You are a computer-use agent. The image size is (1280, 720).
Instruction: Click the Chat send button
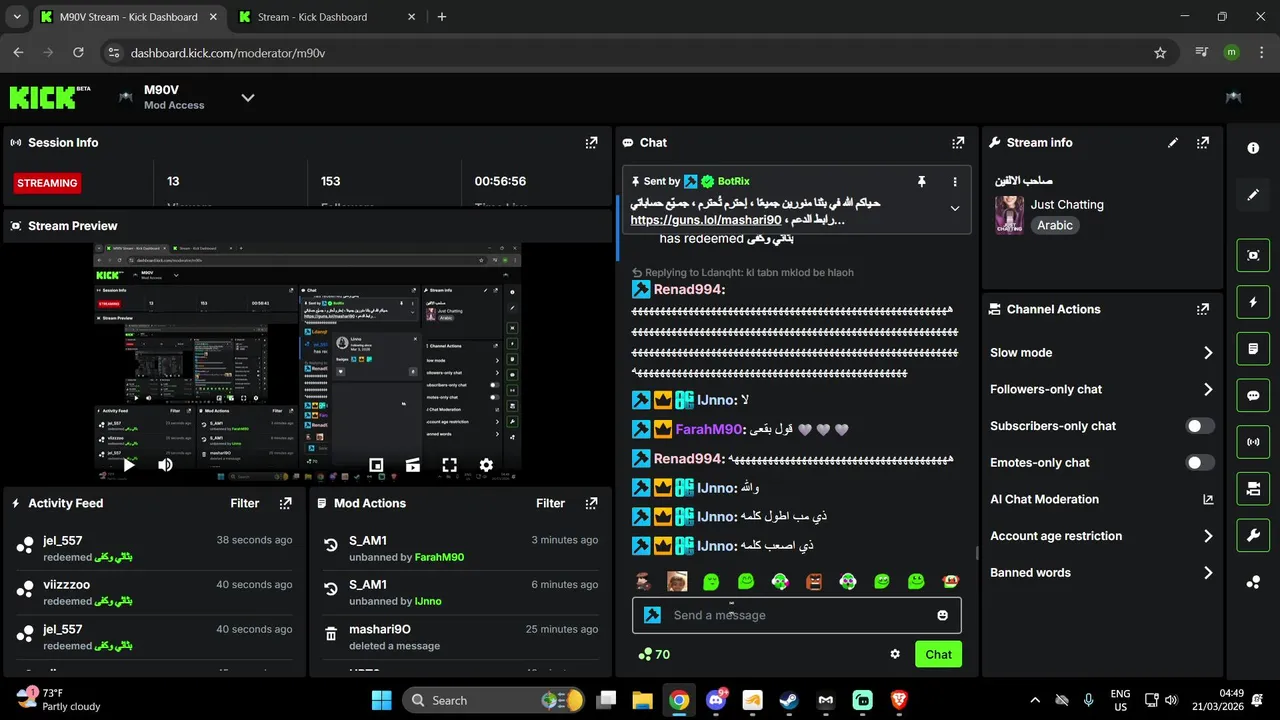(x=938, y=654)
